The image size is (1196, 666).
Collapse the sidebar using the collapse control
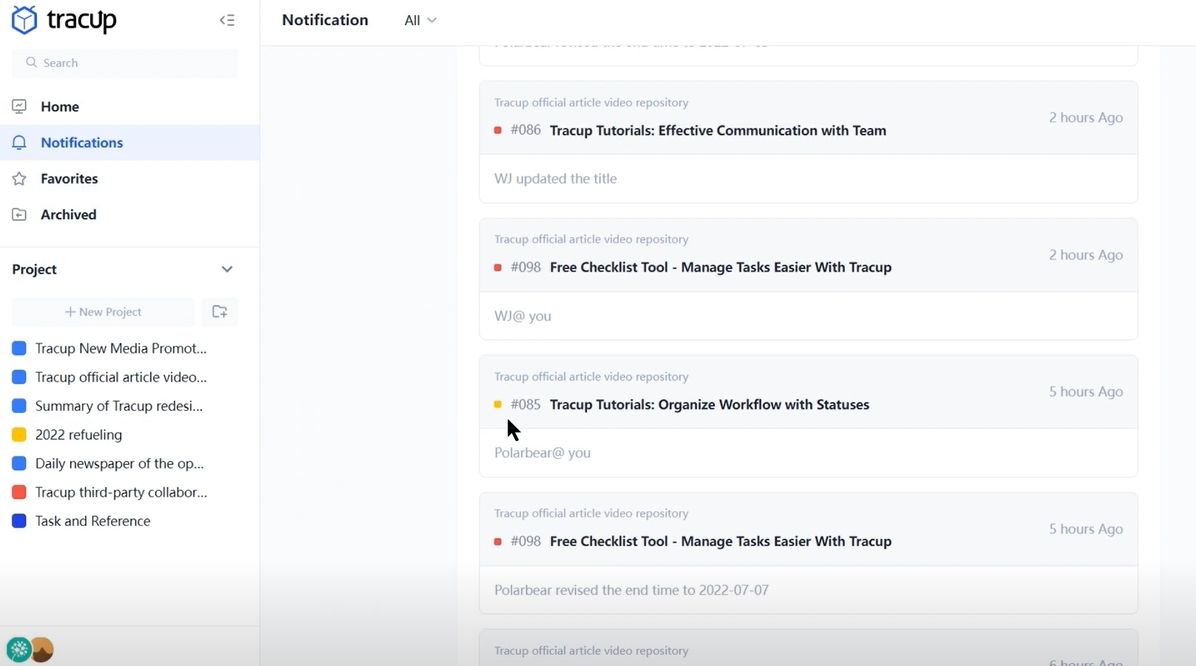click(x=227, y=19)
